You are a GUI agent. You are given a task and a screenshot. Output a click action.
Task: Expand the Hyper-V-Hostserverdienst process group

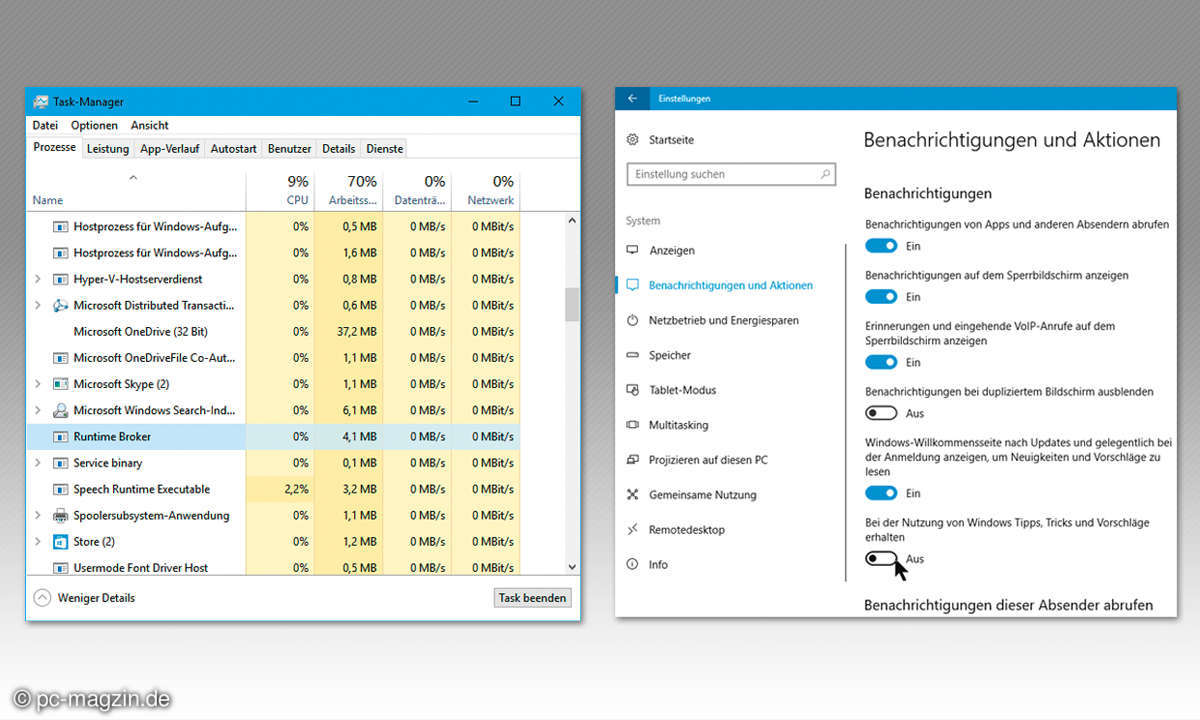tap(38, 279)
